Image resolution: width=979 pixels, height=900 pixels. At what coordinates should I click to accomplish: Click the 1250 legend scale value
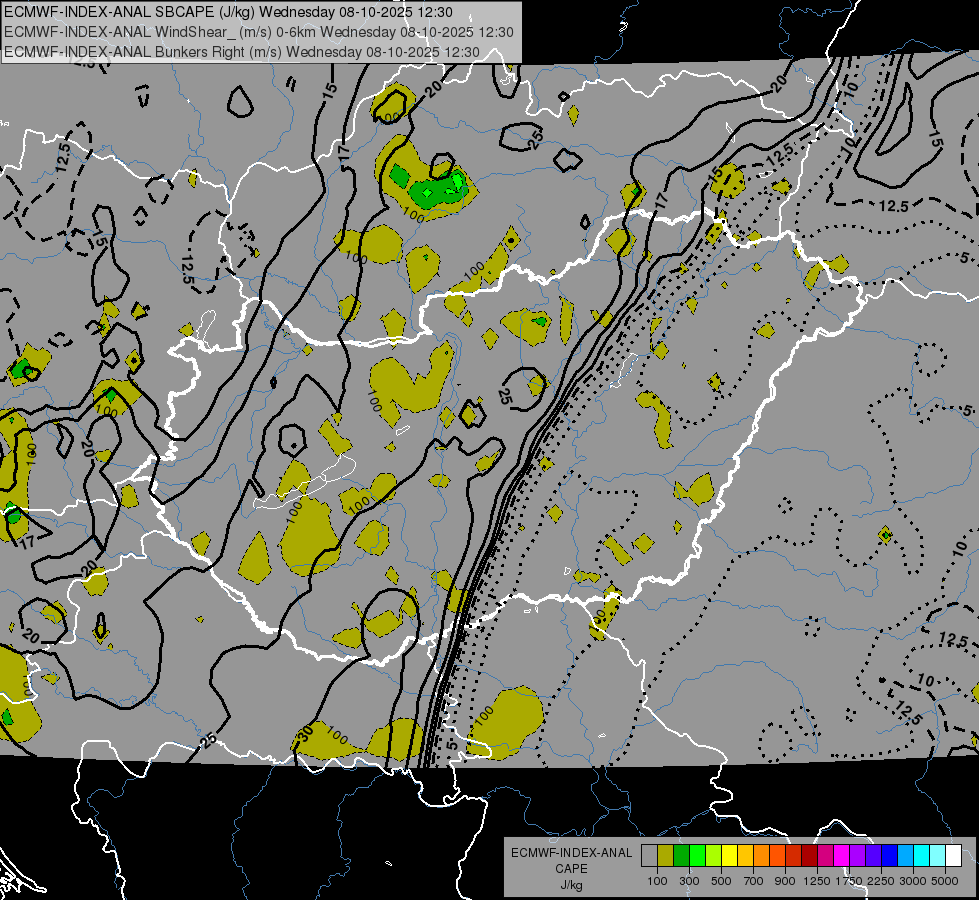click(817, 881)
